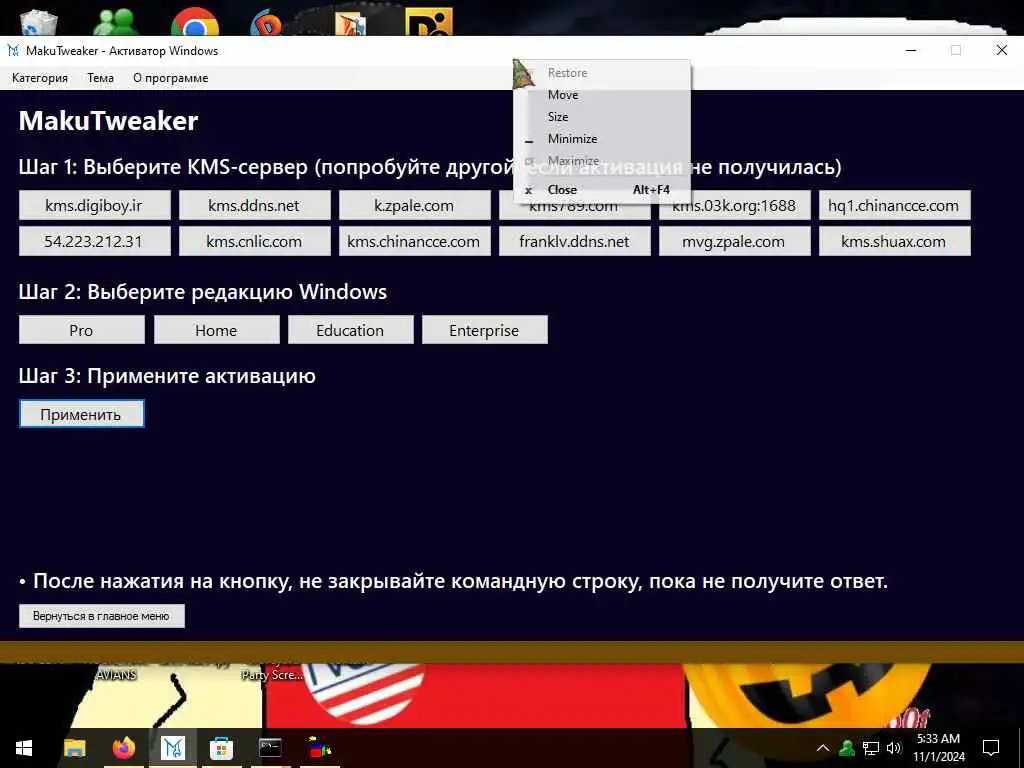Click the MakuTweaker title bar app icon
Image resolution: width=1024 pixels, height=768 pixels.
click(x=12, y=50)
